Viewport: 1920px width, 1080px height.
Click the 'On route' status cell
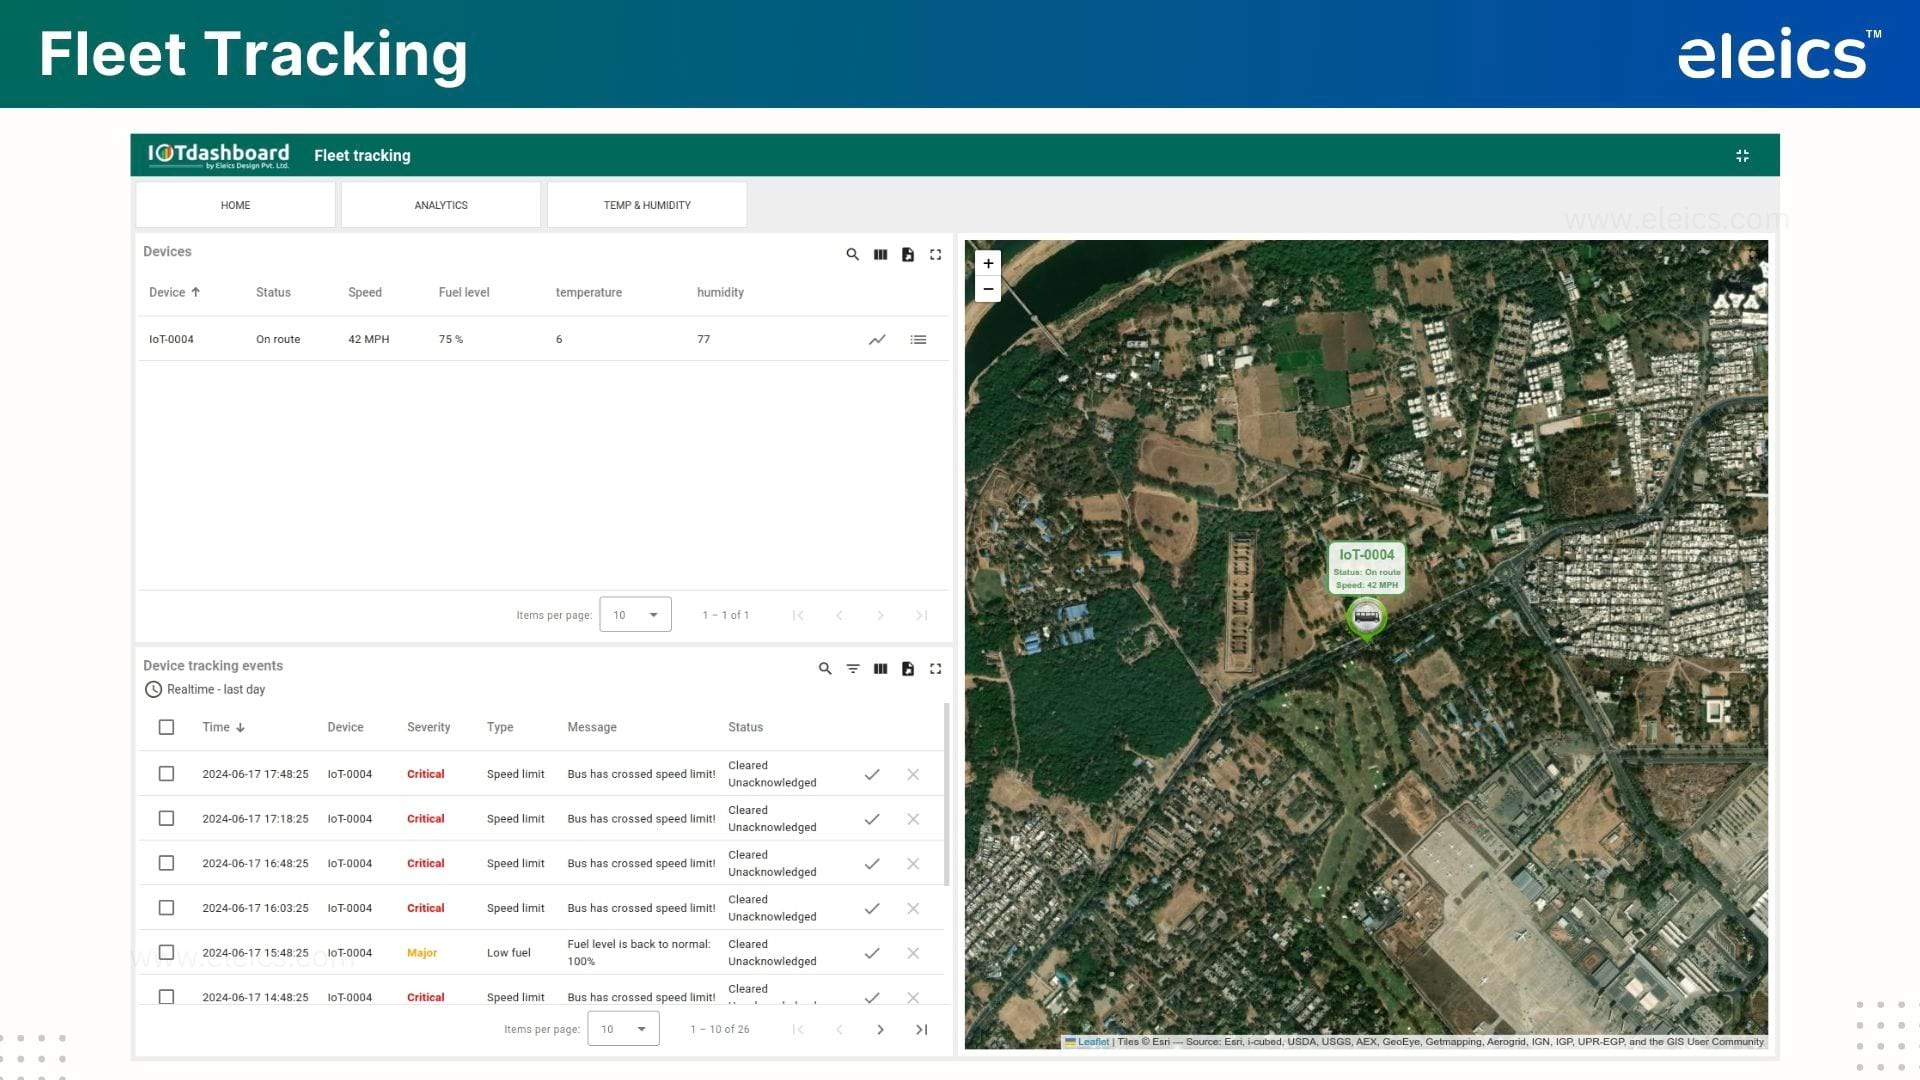click(278, 340)
